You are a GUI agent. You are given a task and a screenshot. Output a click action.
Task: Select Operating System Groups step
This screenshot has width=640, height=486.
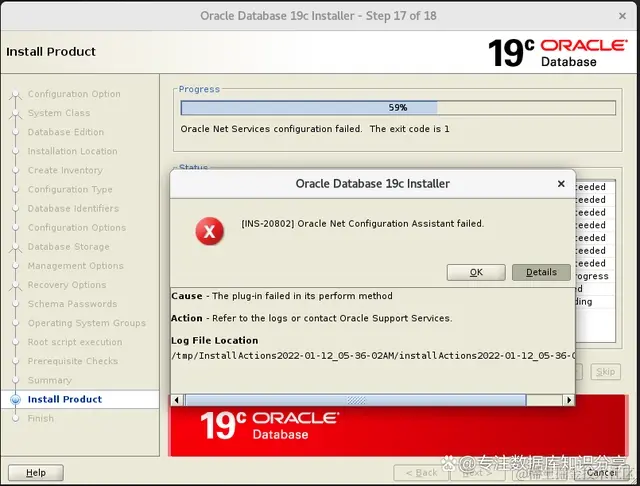coord(87,323)
